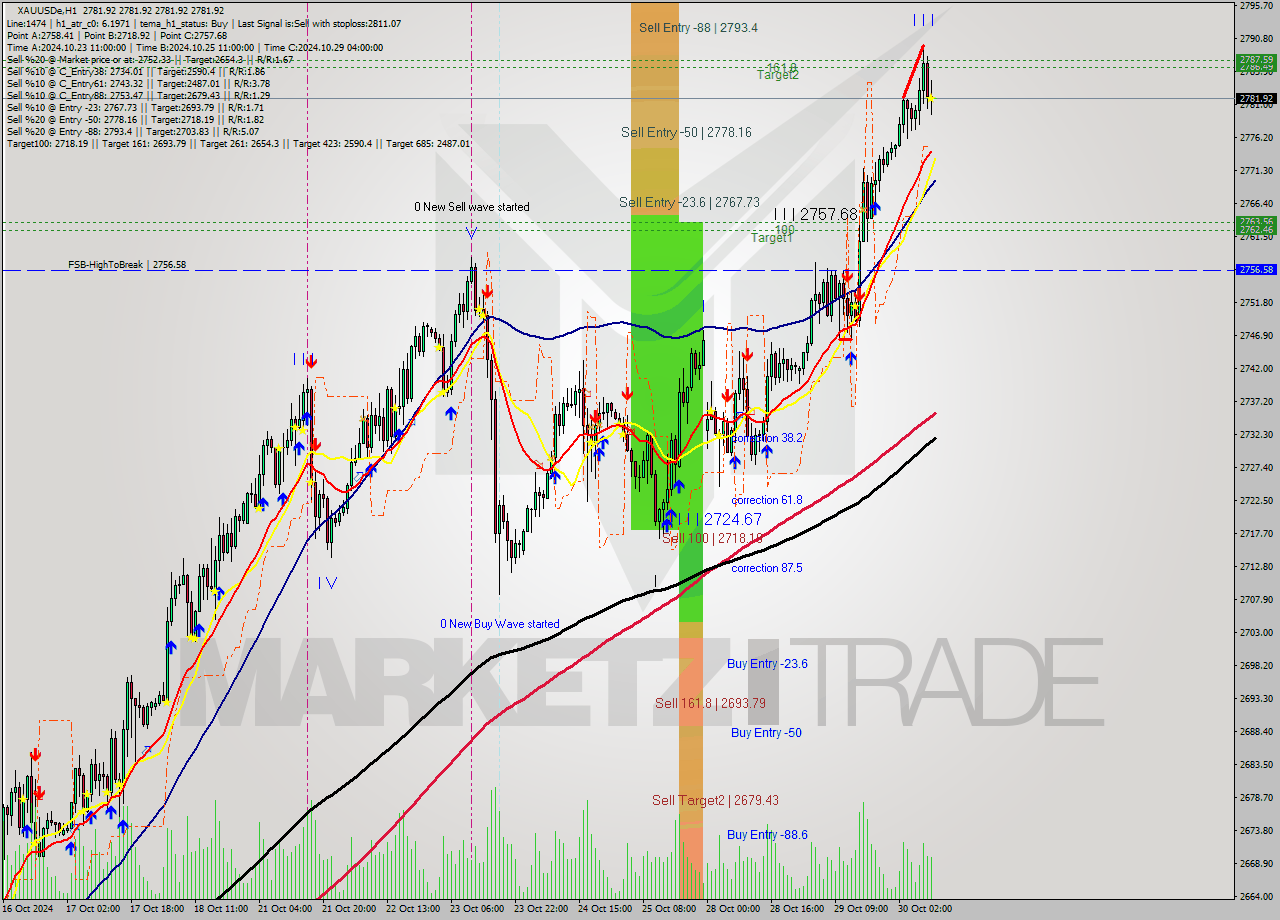Click the 'Sell Entry -50 | 2778.16' label

[686, 132]
